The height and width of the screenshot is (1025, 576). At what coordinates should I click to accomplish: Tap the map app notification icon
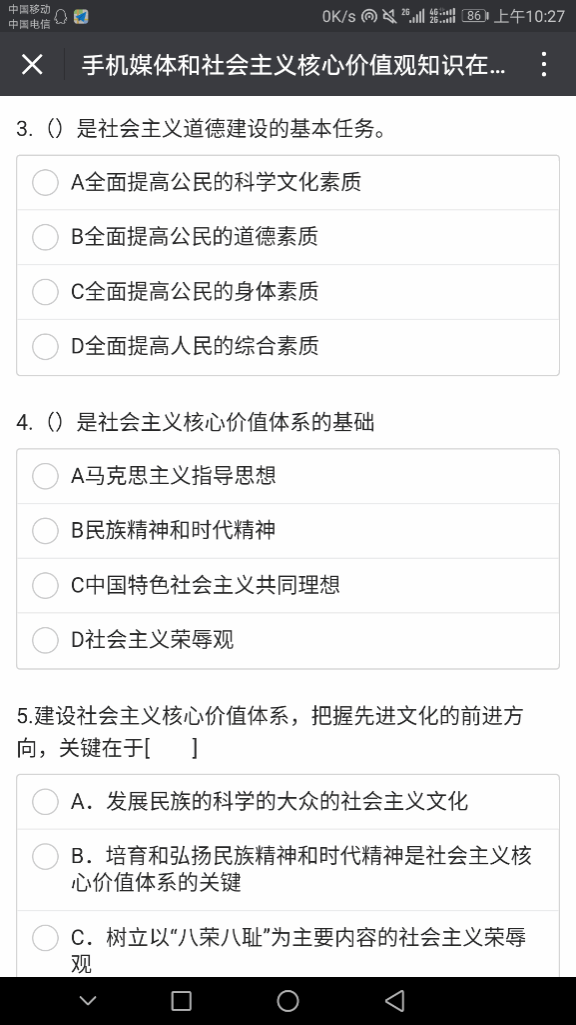coord(81,16)
